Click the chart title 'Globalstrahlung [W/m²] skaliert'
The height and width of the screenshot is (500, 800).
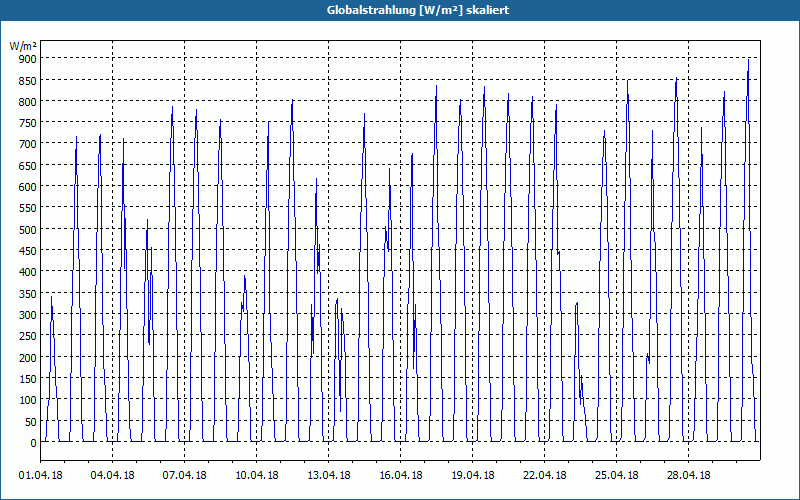click(418, 10)
